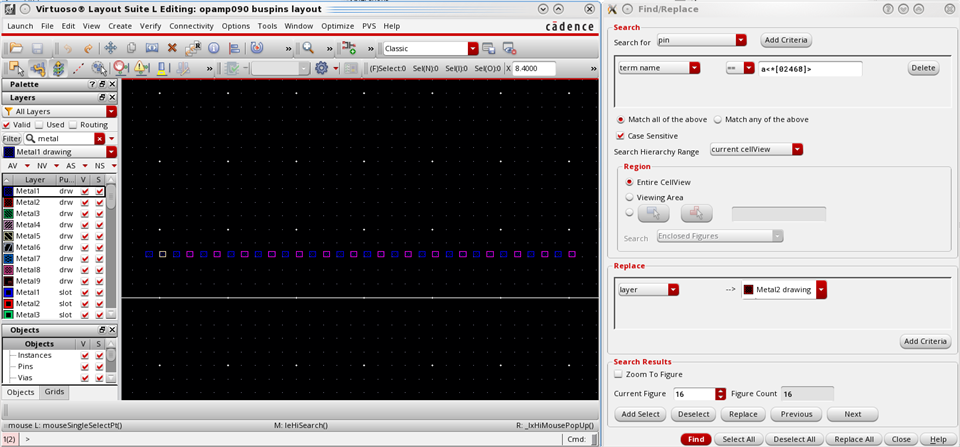The height and width of the screenshot is (447, 960).
Task: Click the Add Select button
Action: (x=640, y=414)
